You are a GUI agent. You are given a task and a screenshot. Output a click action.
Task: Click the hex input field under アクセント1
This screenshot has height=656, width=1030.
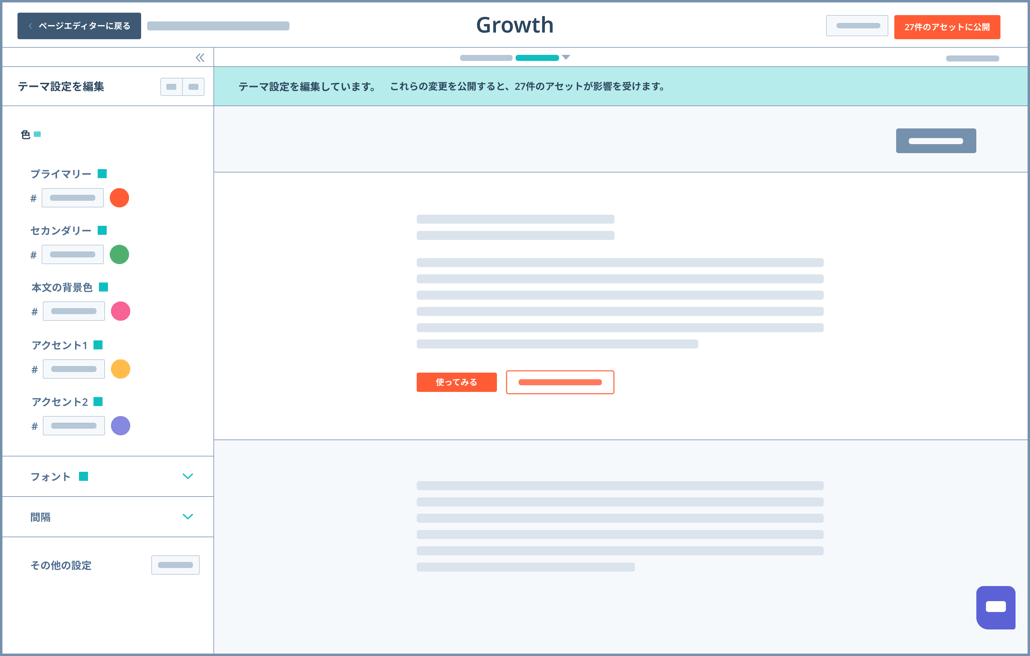[x=73, y=368]
